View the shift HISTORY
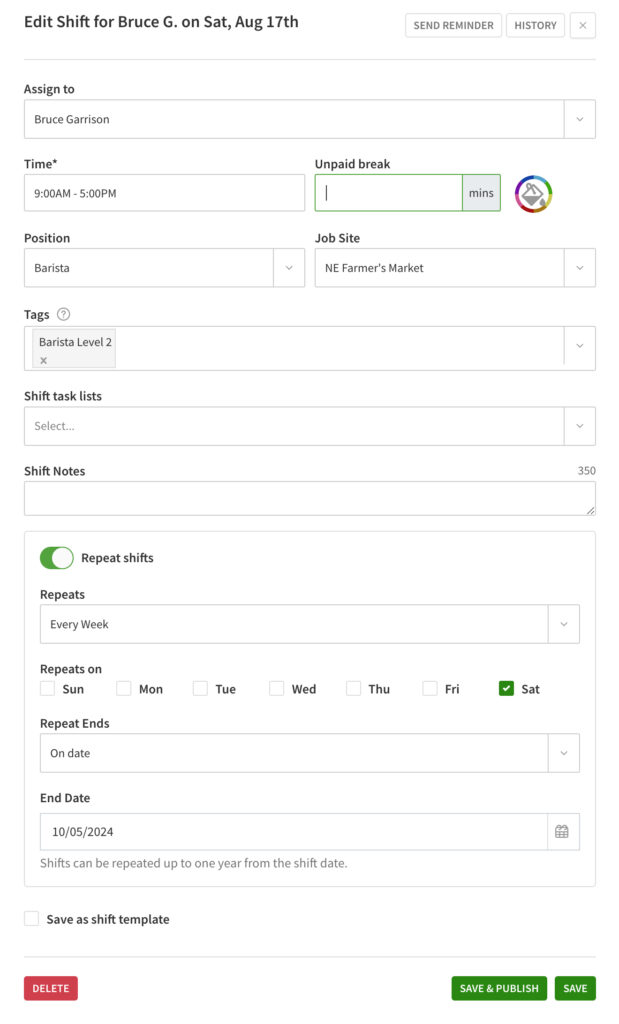Screen dimensions: 619x1024 pyautogui.click(x=534, y=25)
